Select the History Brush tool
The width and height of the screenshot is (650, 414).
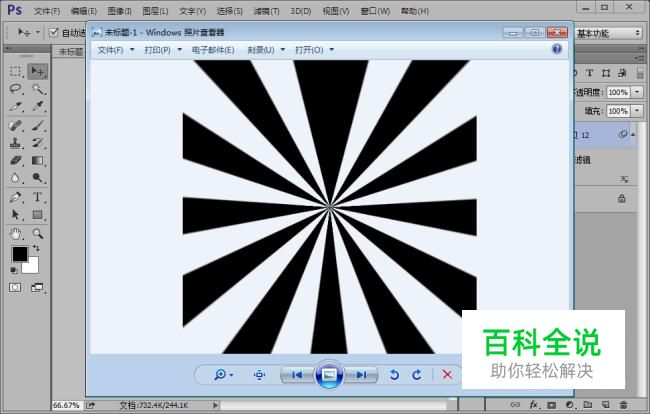(37, 143)
